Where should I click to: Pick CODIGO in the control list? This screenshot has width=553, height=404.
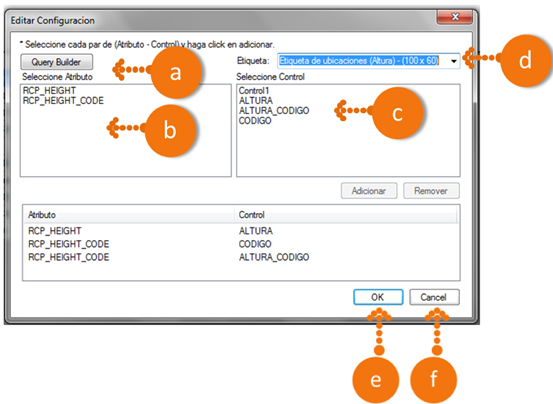[x=255, y=121]
